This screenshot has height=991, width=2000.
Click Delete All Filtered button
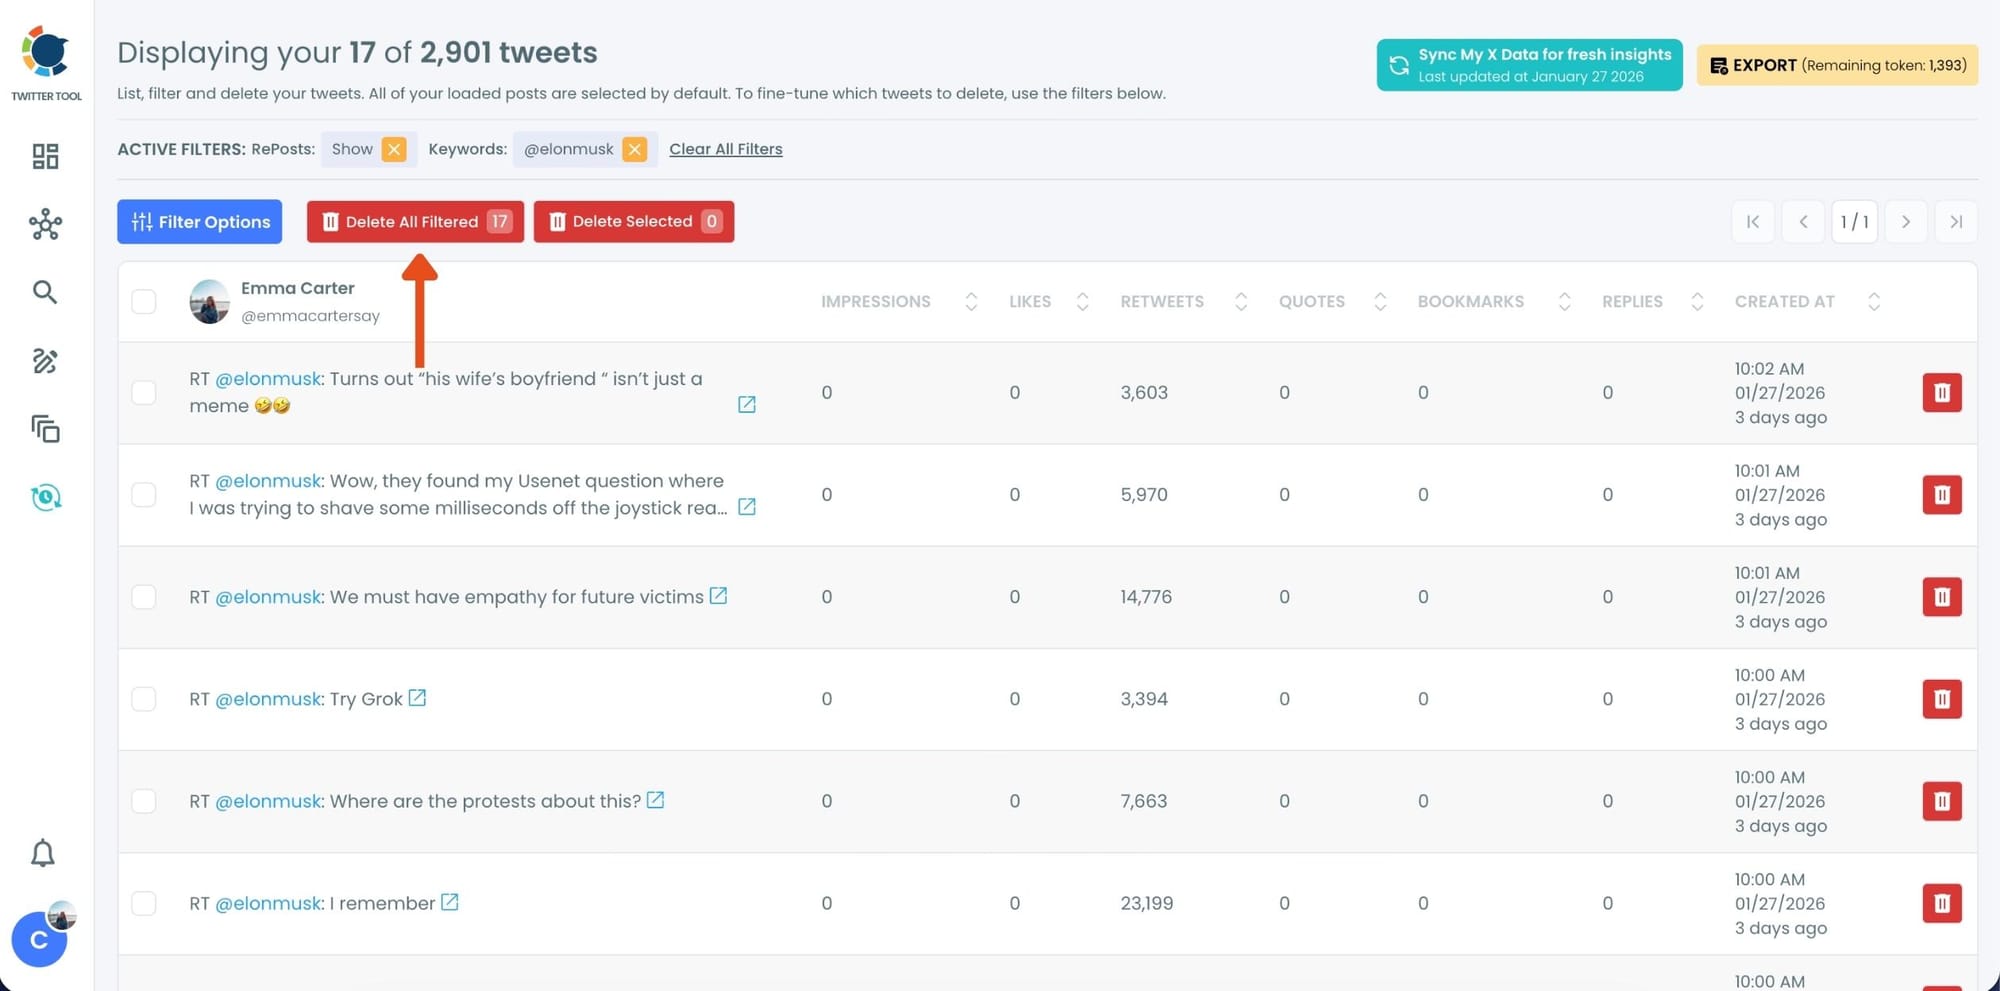coord(415,221)
